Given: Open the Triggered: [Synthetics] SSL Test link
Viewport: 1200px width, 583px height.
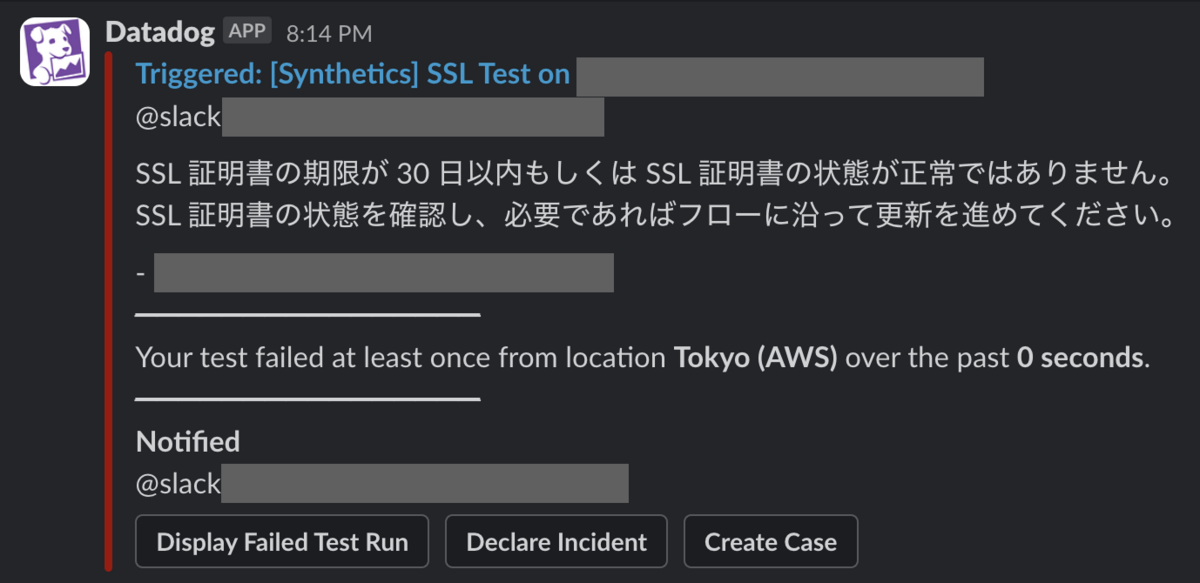Looking at the screenshot, I should (353, 74).
